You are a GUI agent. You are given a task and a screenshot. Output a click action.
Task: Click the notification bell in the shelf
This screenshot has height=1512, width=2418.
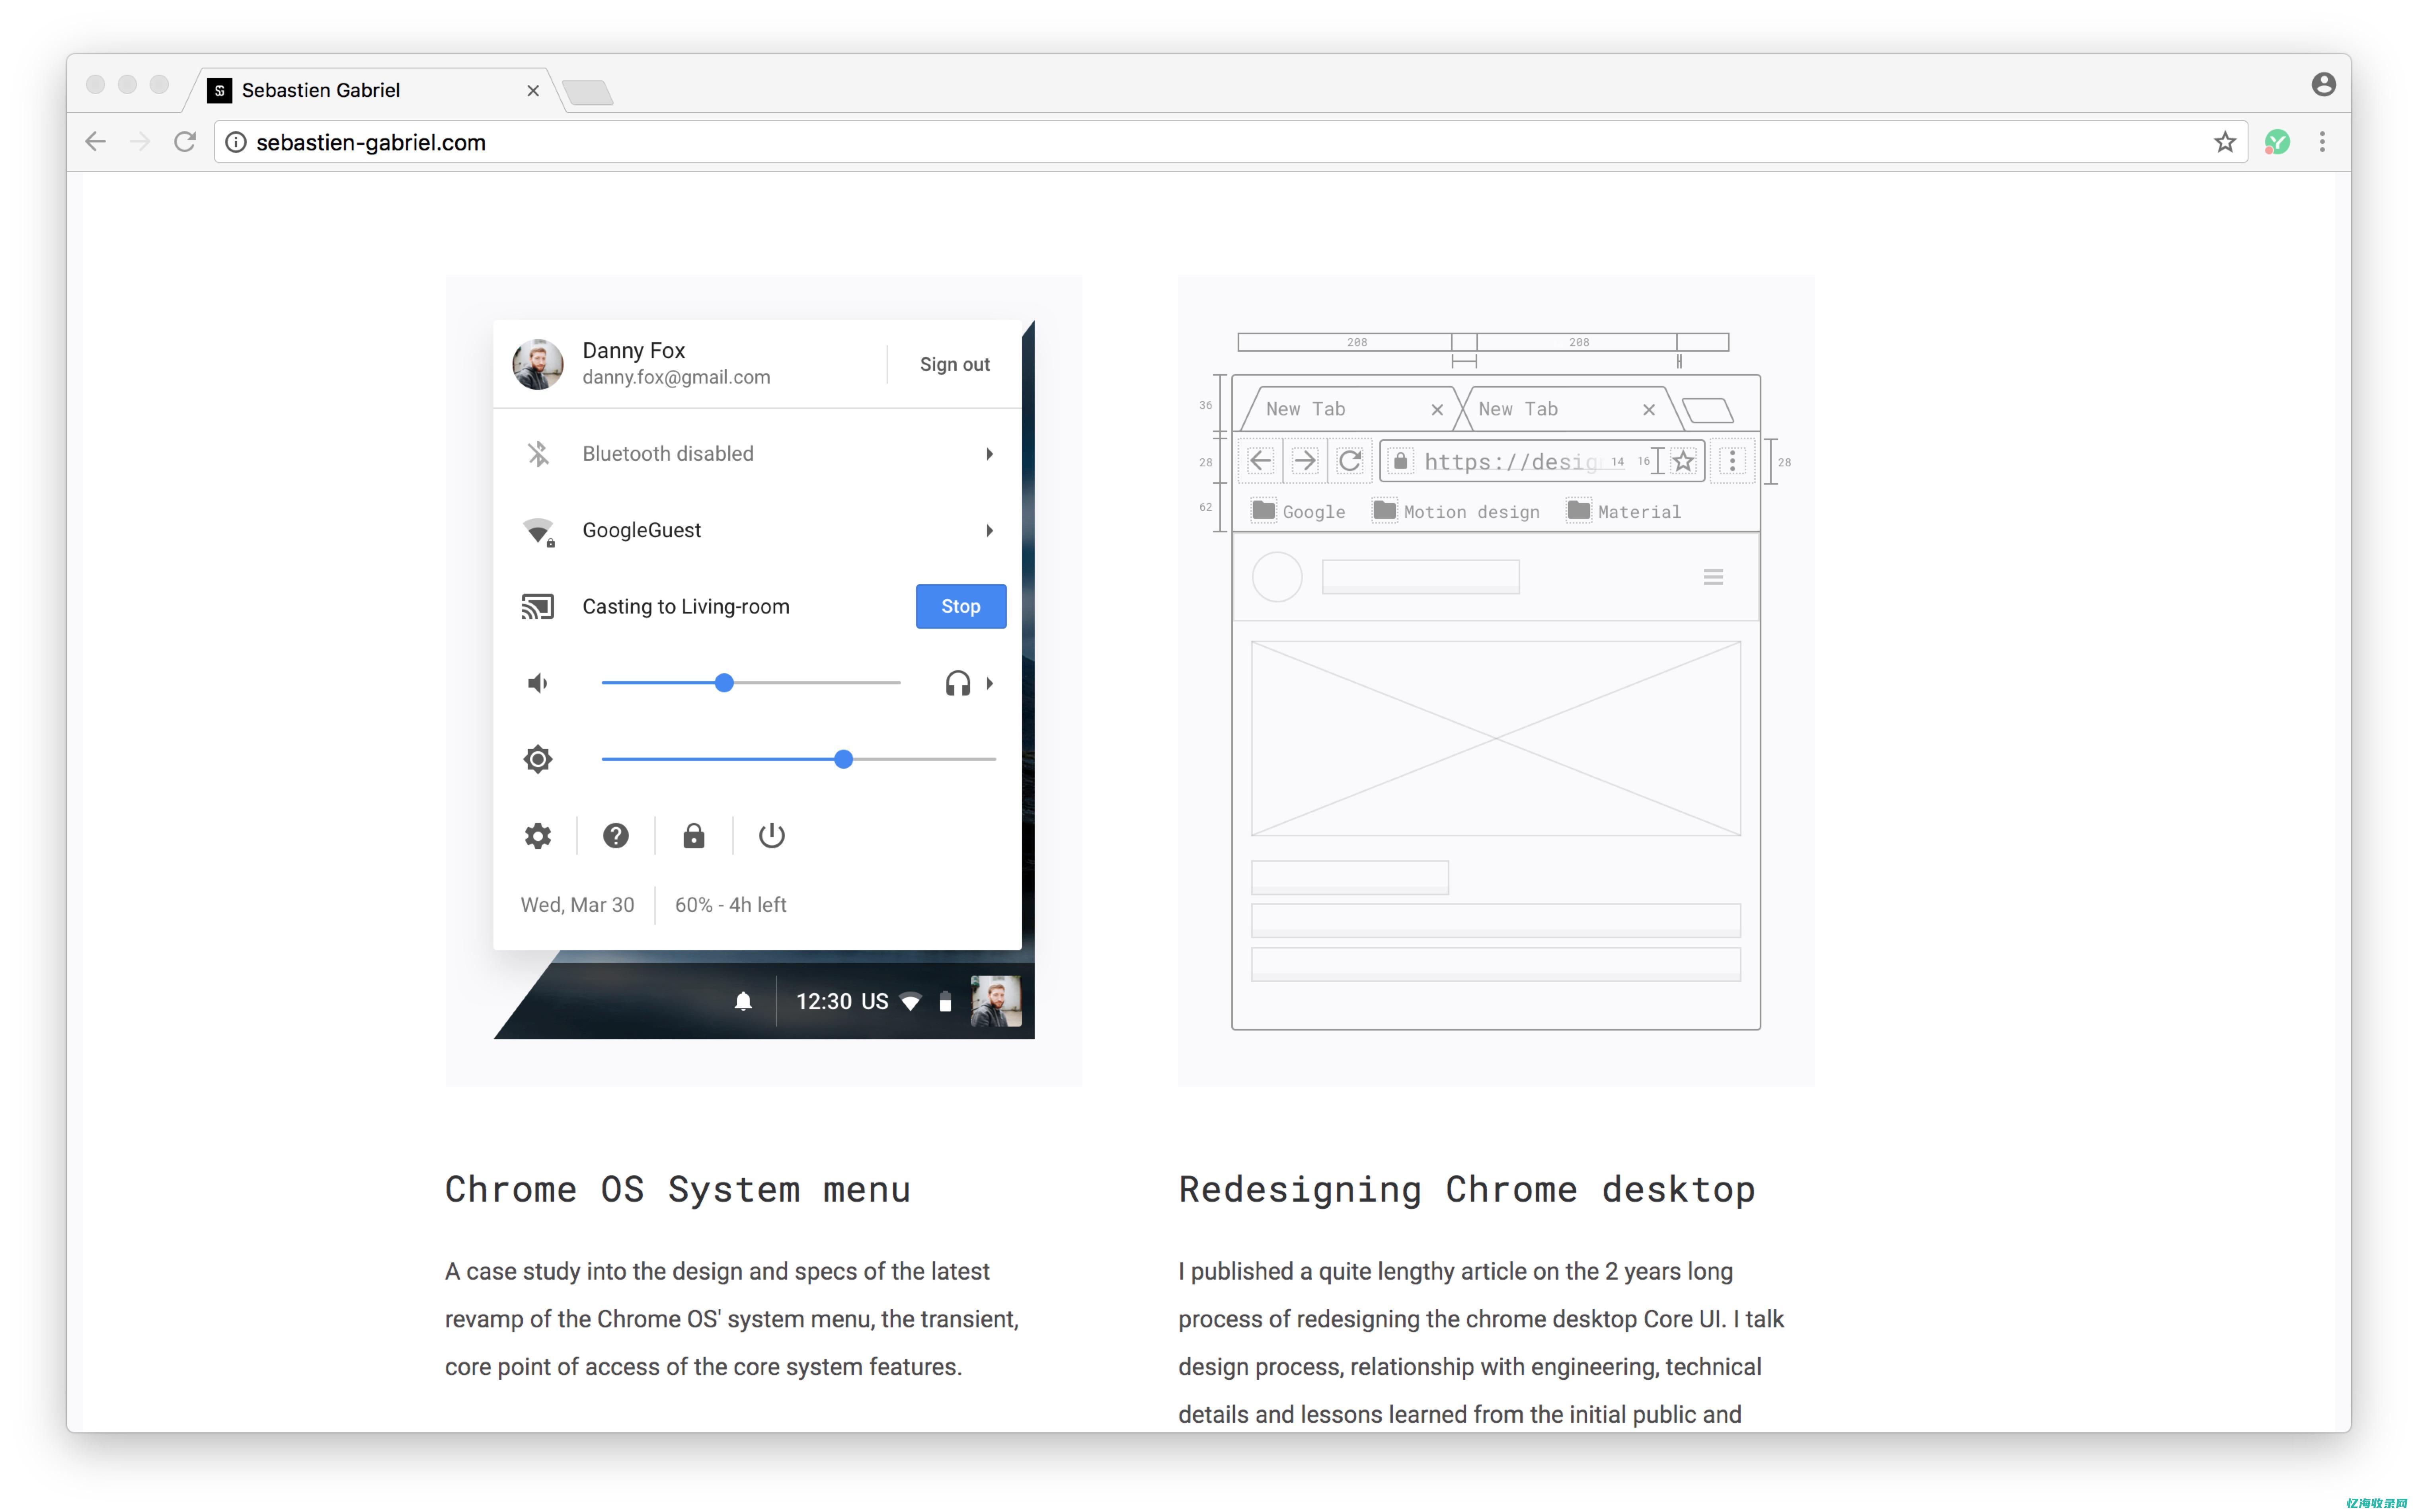[x=743, y=1002]
